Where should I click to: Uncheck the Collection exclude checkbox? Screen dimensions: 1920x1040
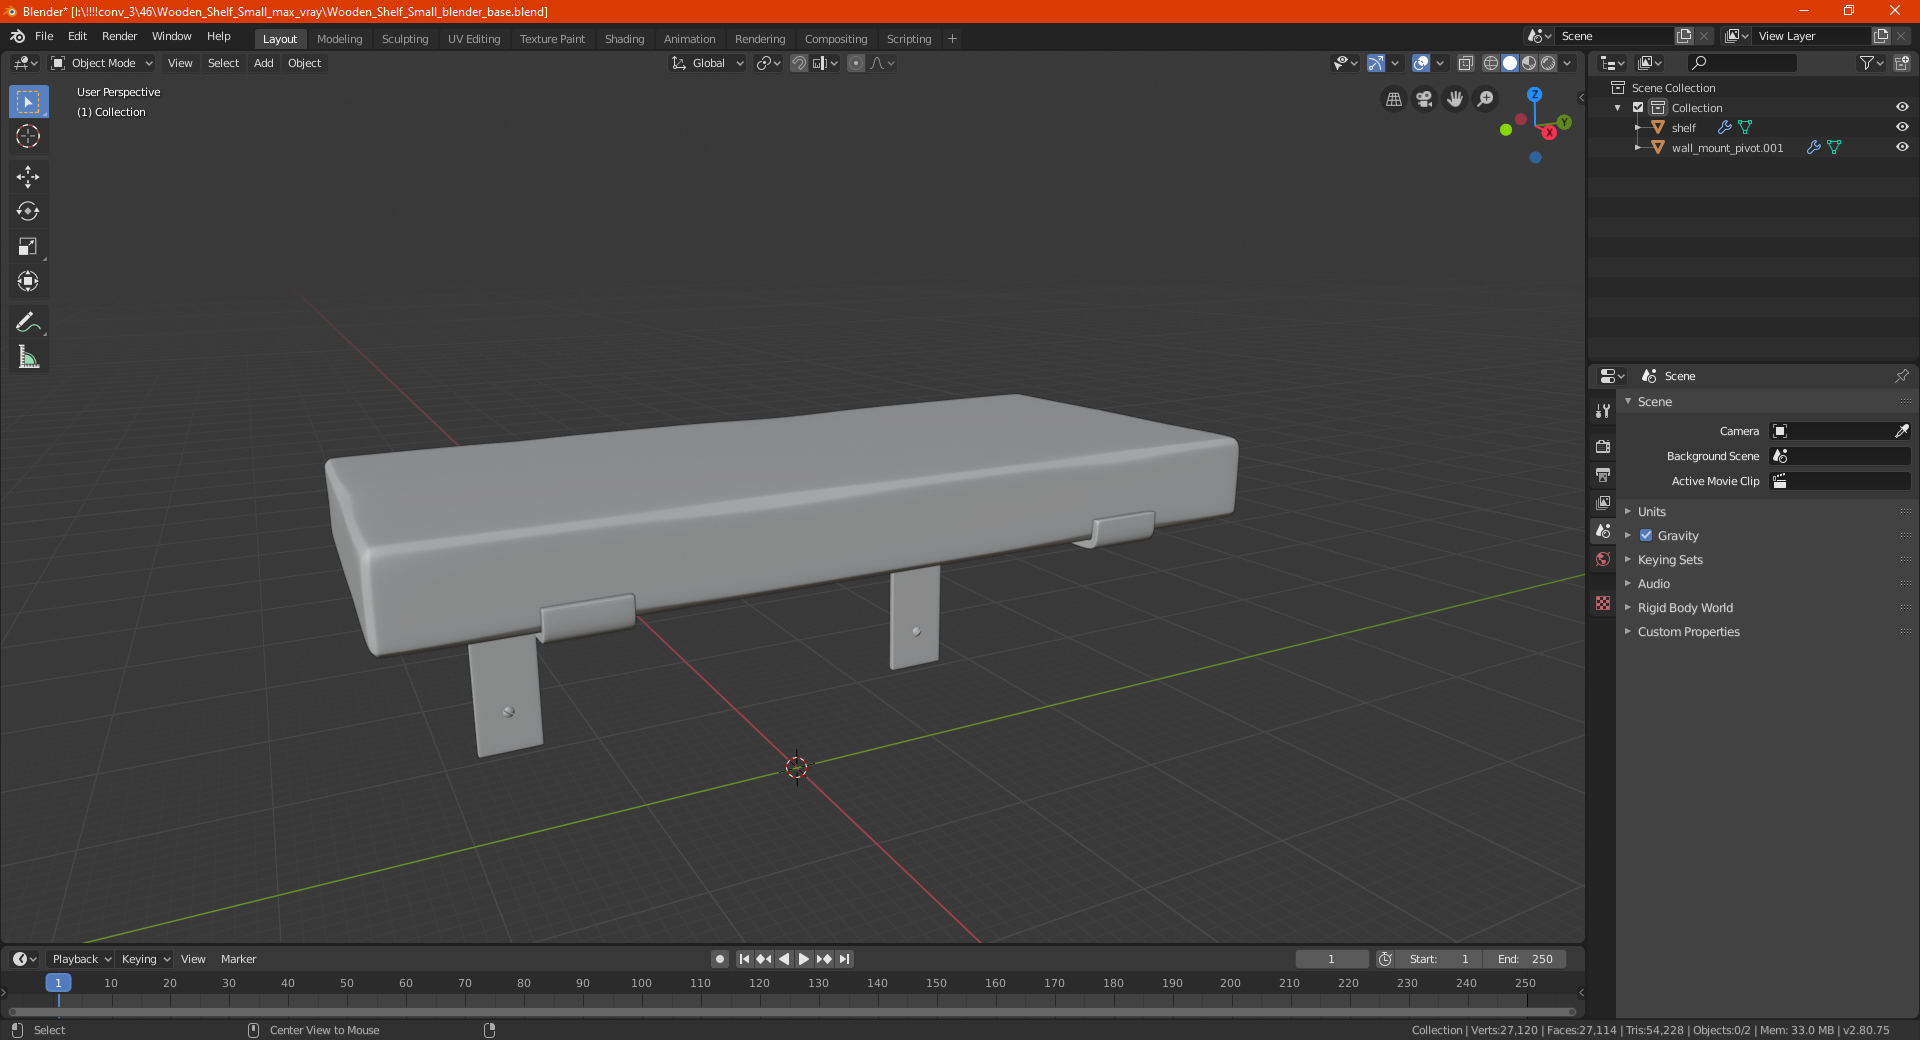pos(1638,107)
